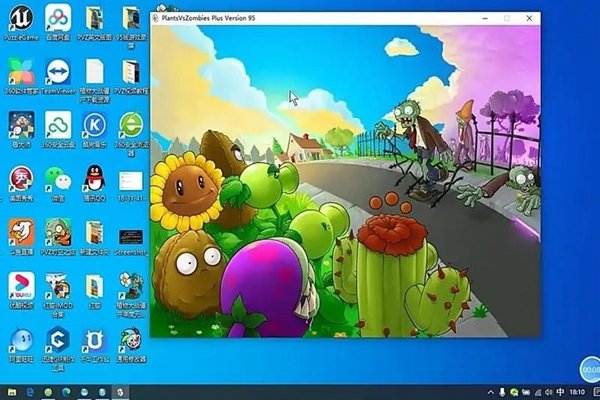This screenshot has height=400, width=600.
Task: Click the blue recording timer circle
Action: click(x=589, y=368)
